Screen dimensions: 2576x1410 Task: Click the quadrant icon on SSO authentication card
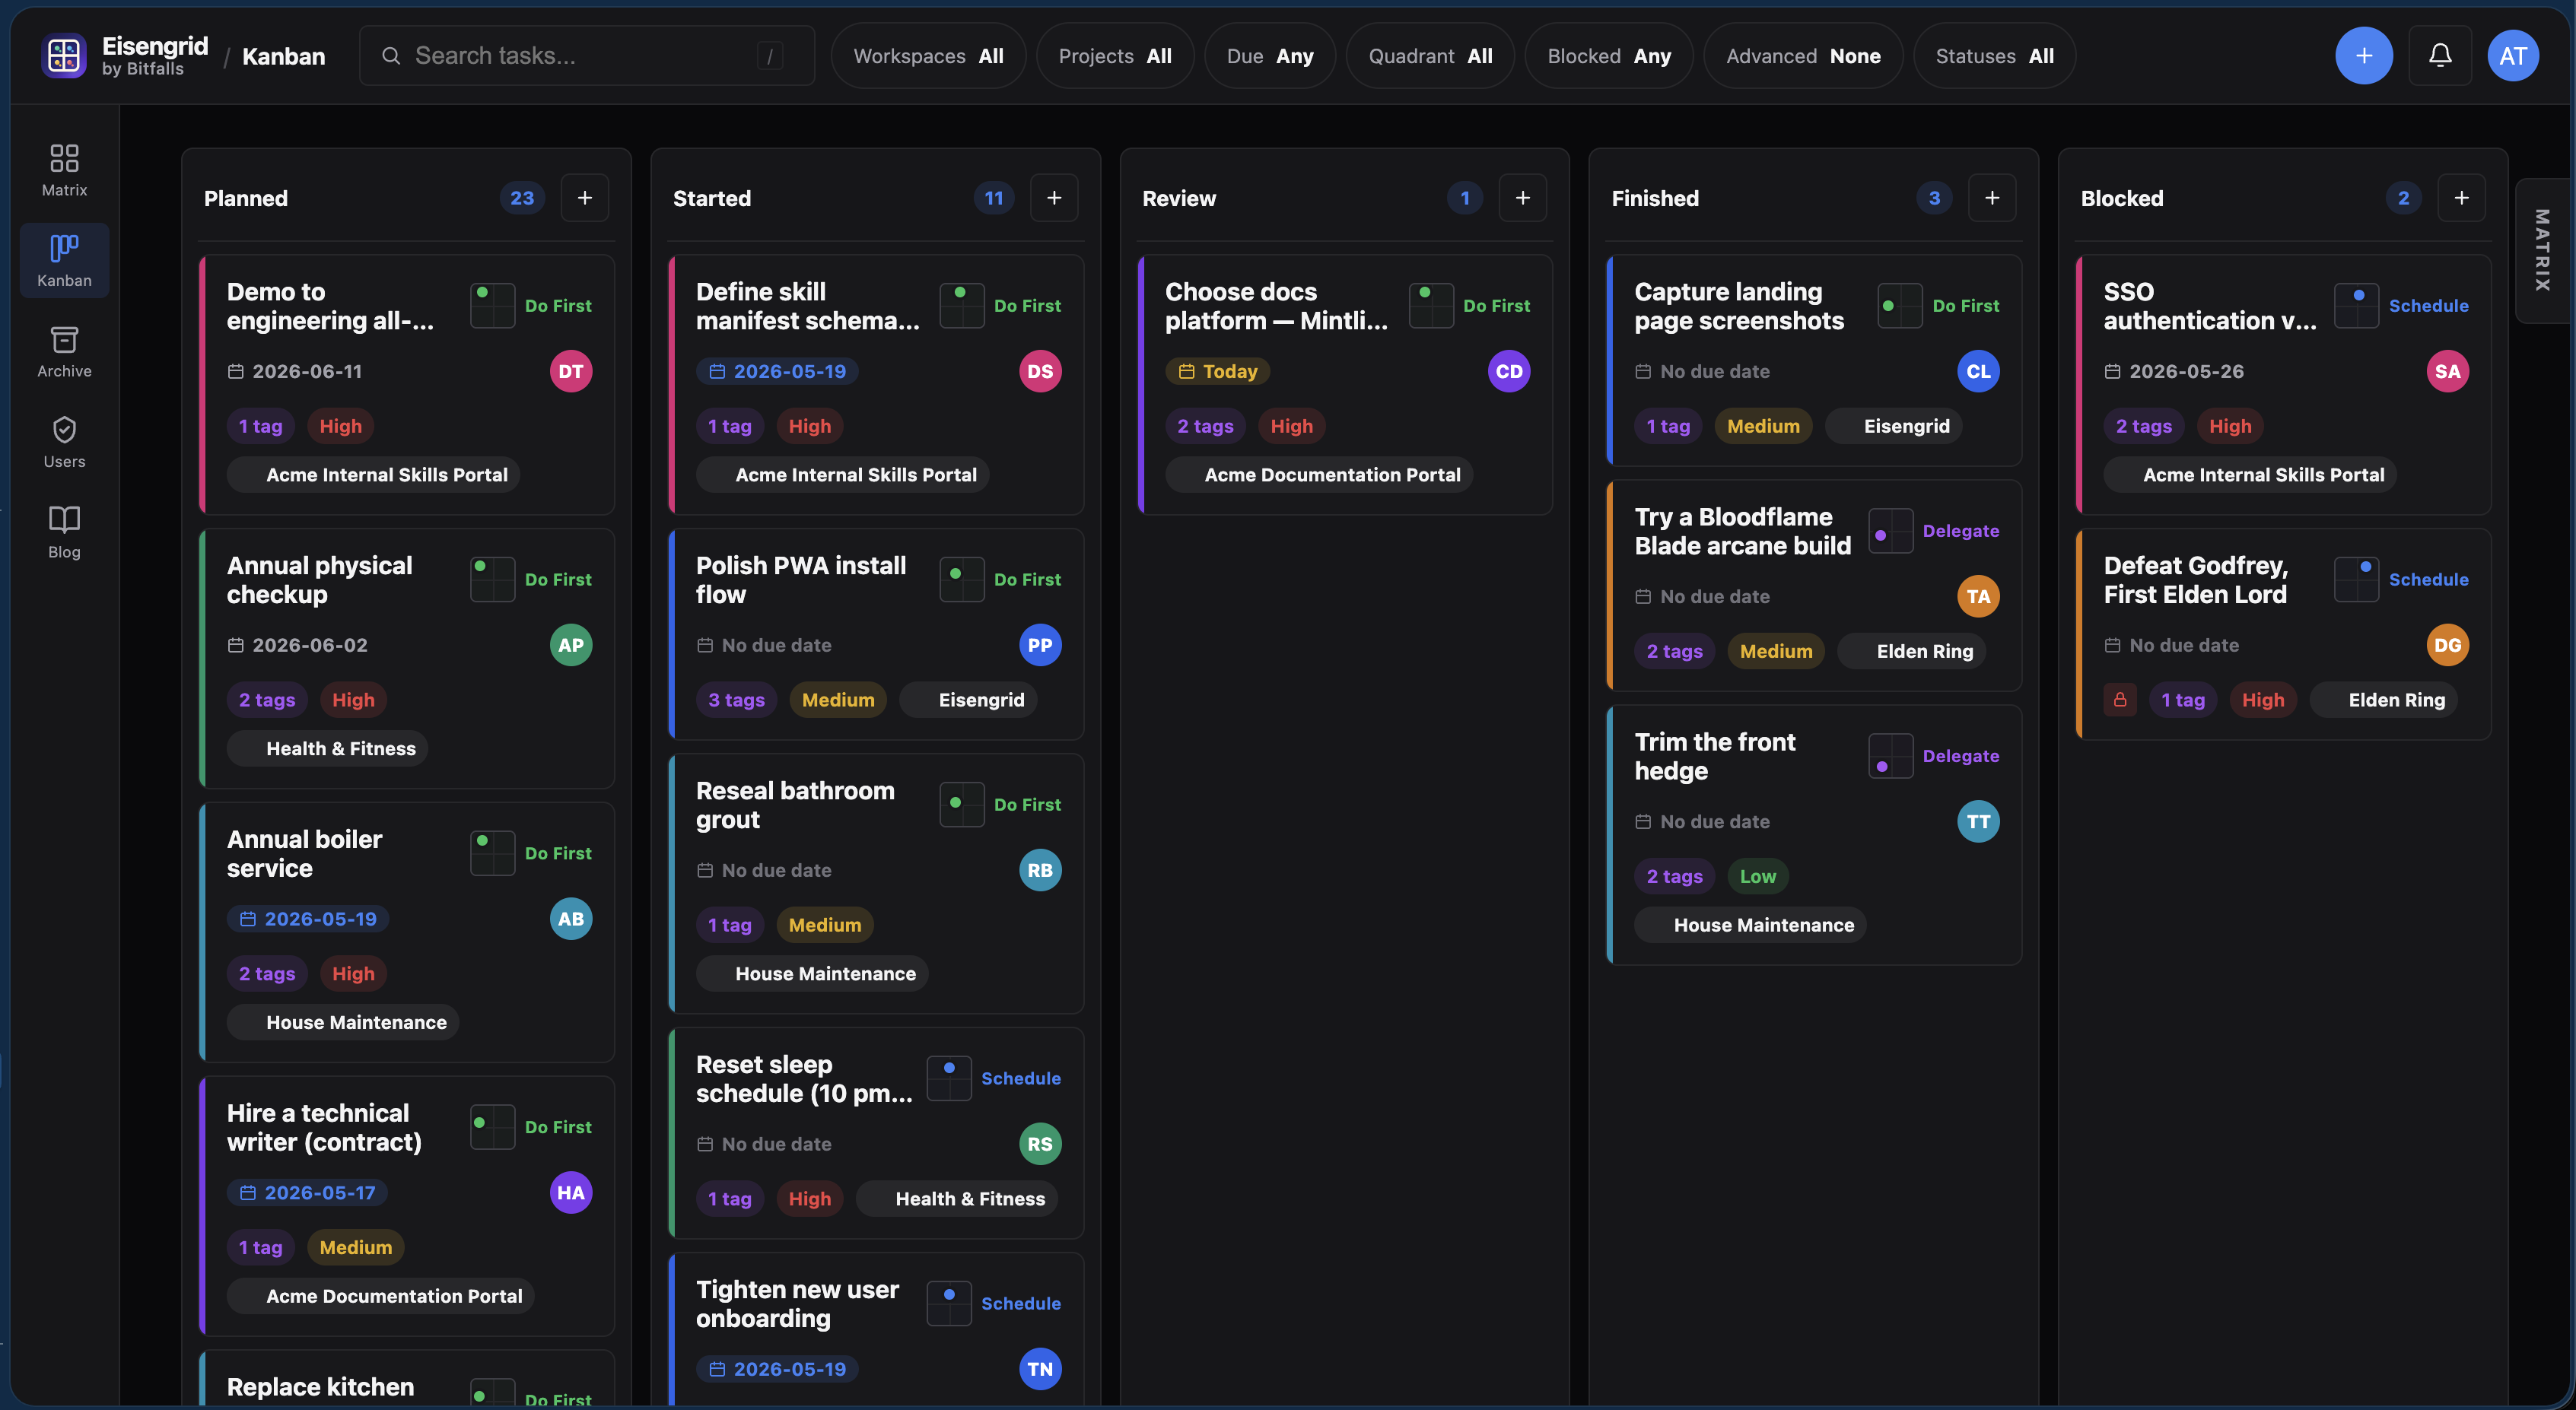pyautogui.click(x=2356, y=305)
